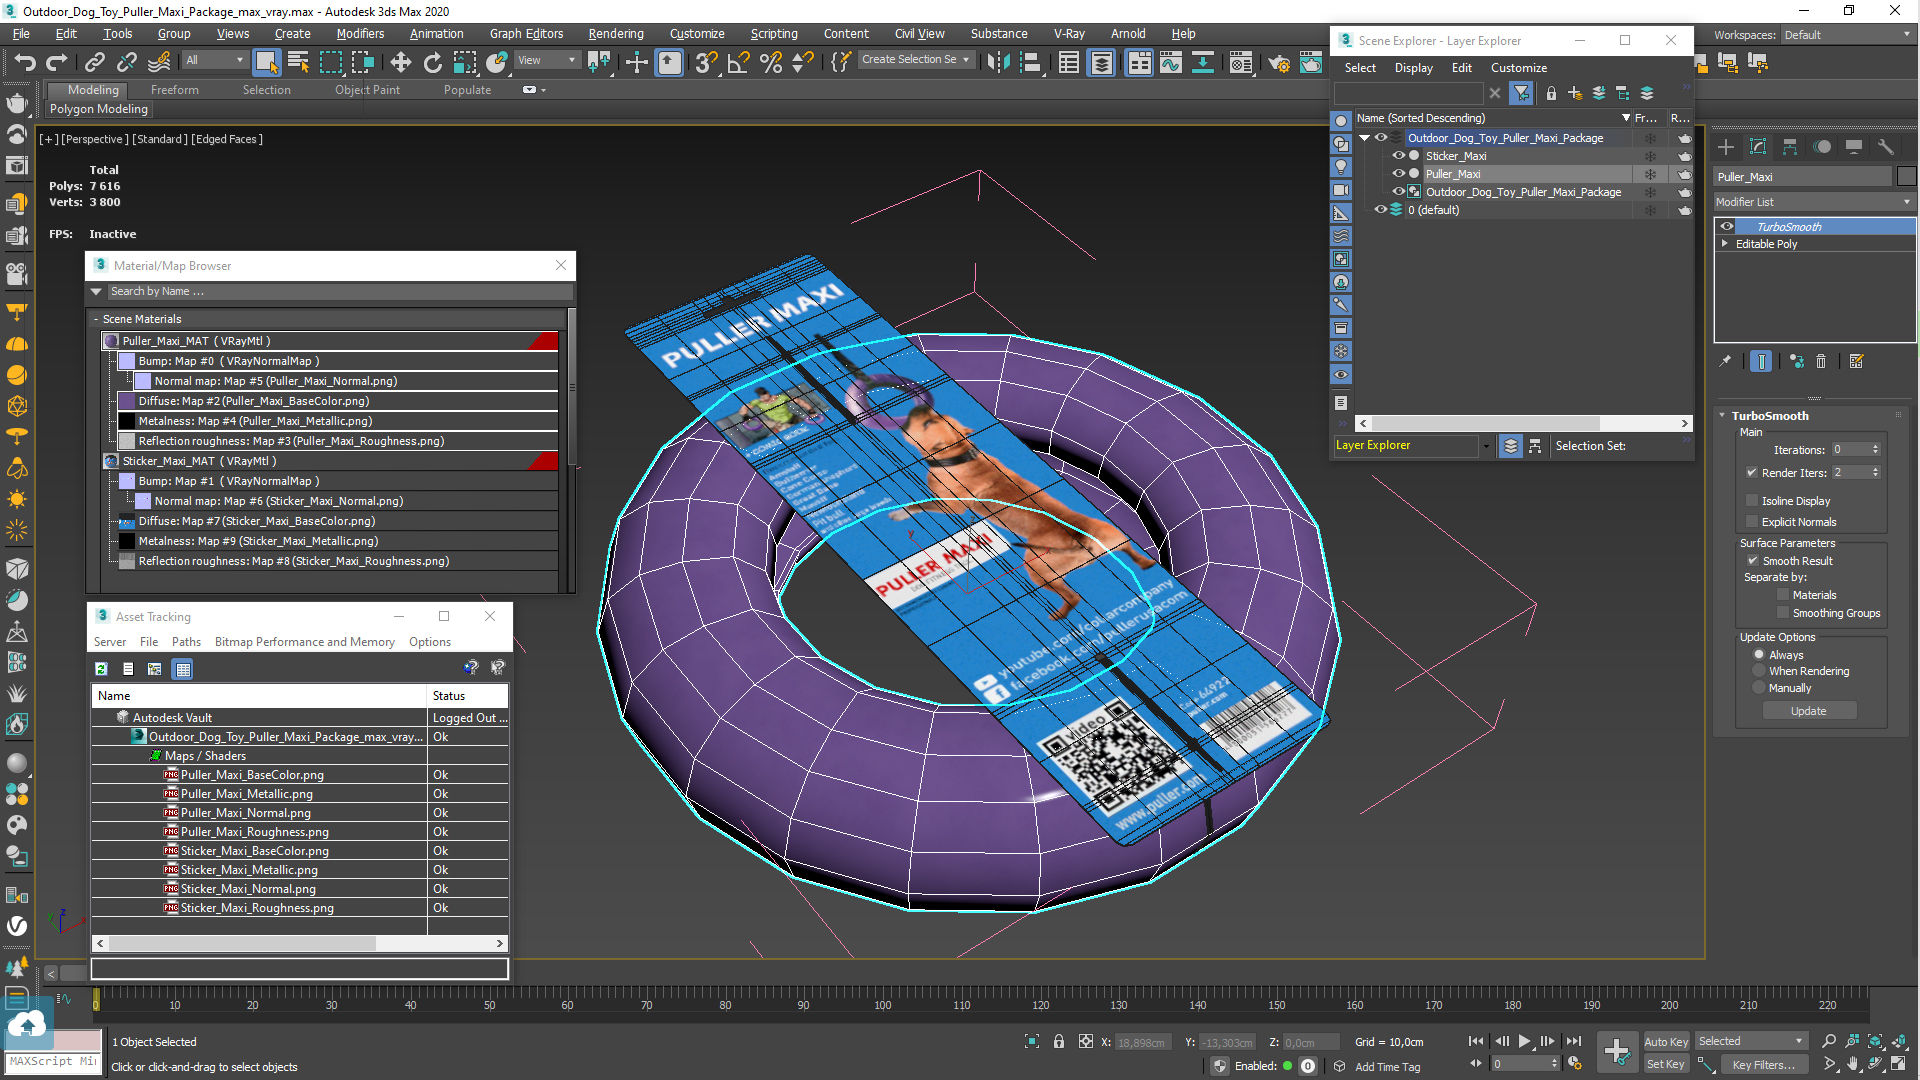This screenshot has height=1080, width=1920.
Task: Click the selection lock toggle icon
Action: click(1059, 1041)
